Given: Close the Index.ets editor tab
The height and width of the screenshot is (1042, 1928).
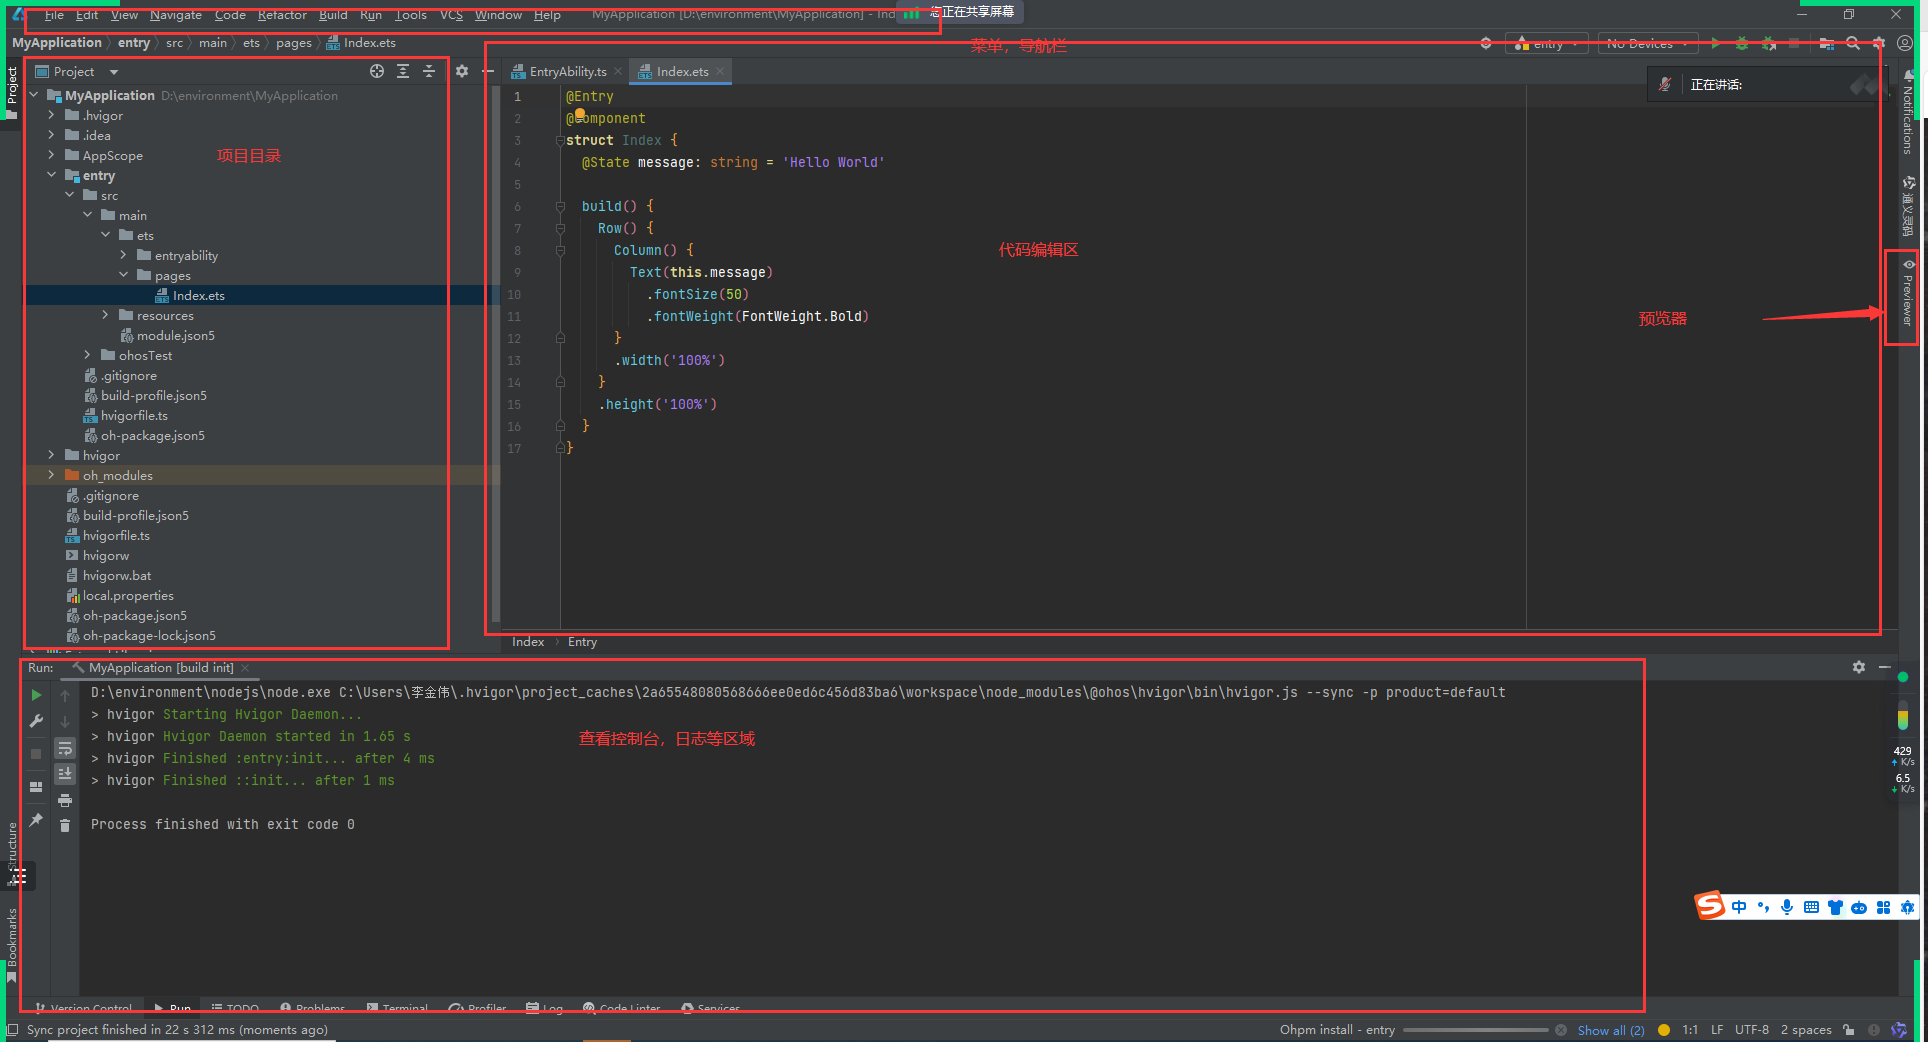Looking at the screenshot, I should [x=720, y=71].
